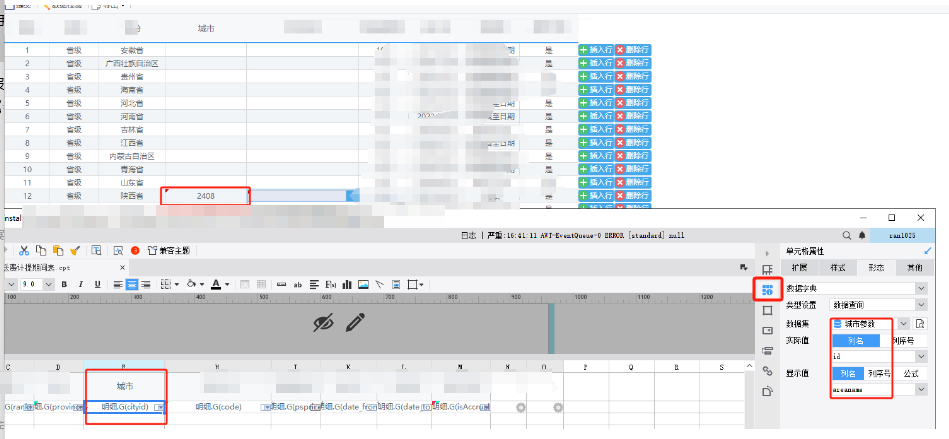The width and height of the screenshot is (949, 439).
Task: Click the format painter brush icon
Action: click(x=75, y=250)
